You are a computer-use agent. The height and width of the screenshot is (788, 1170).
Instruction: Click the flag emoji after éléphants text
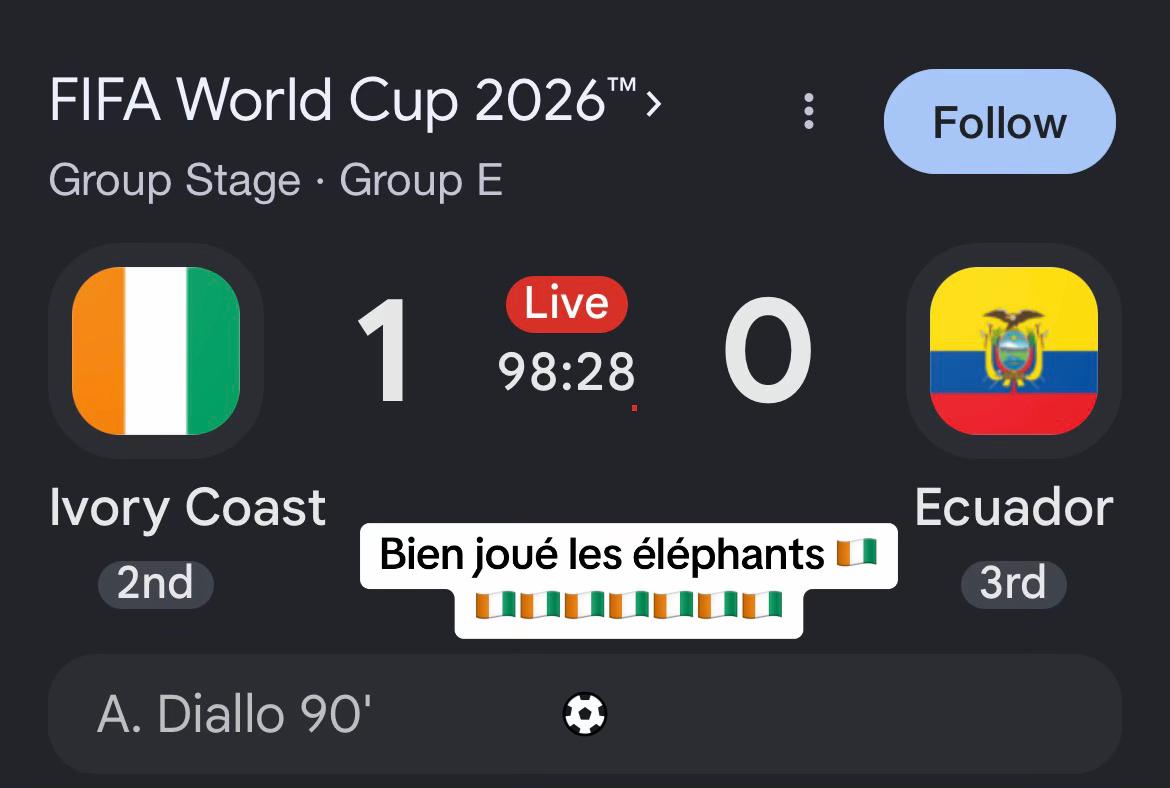(x=857, y=554)
